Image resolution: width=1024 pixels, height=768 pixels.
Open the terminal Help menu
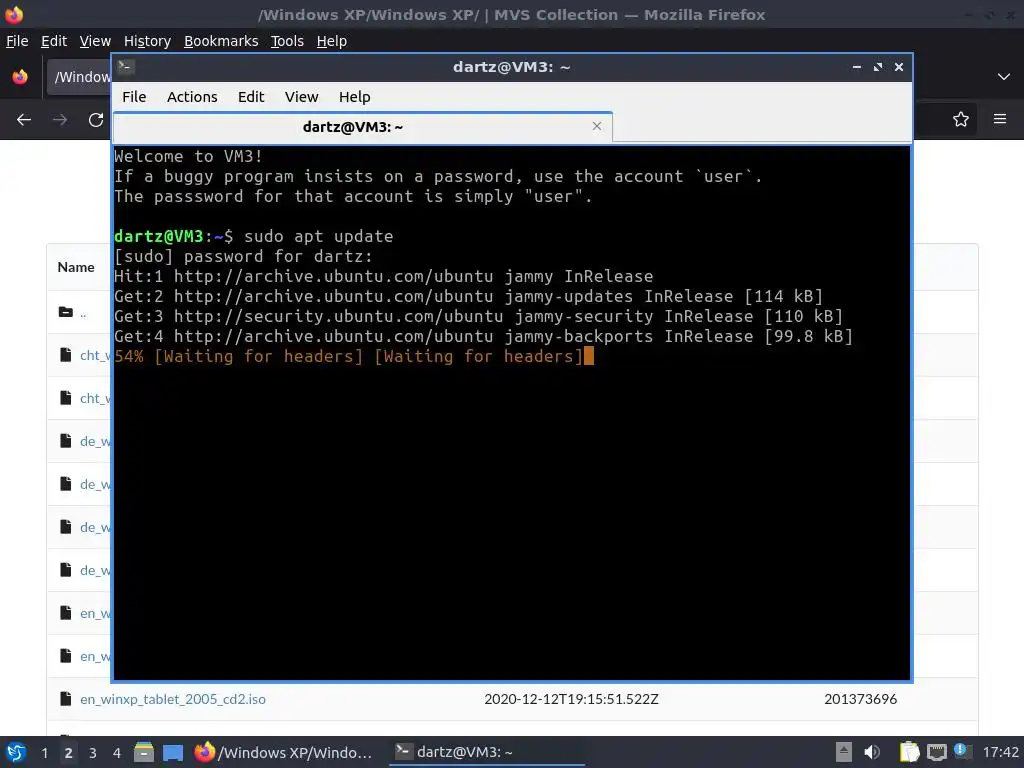355,97
